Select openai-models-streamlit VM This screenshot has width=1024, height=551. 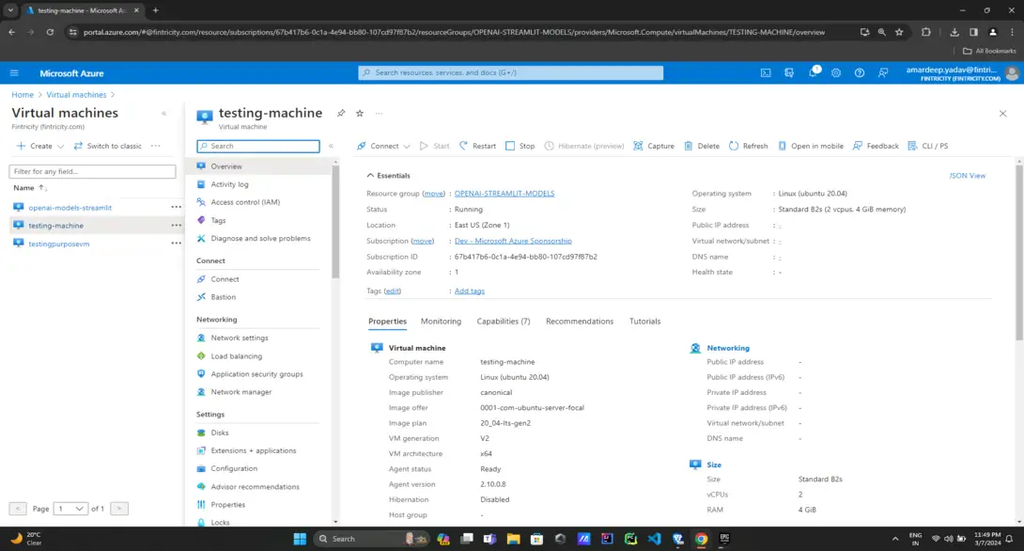pos(70,208)
